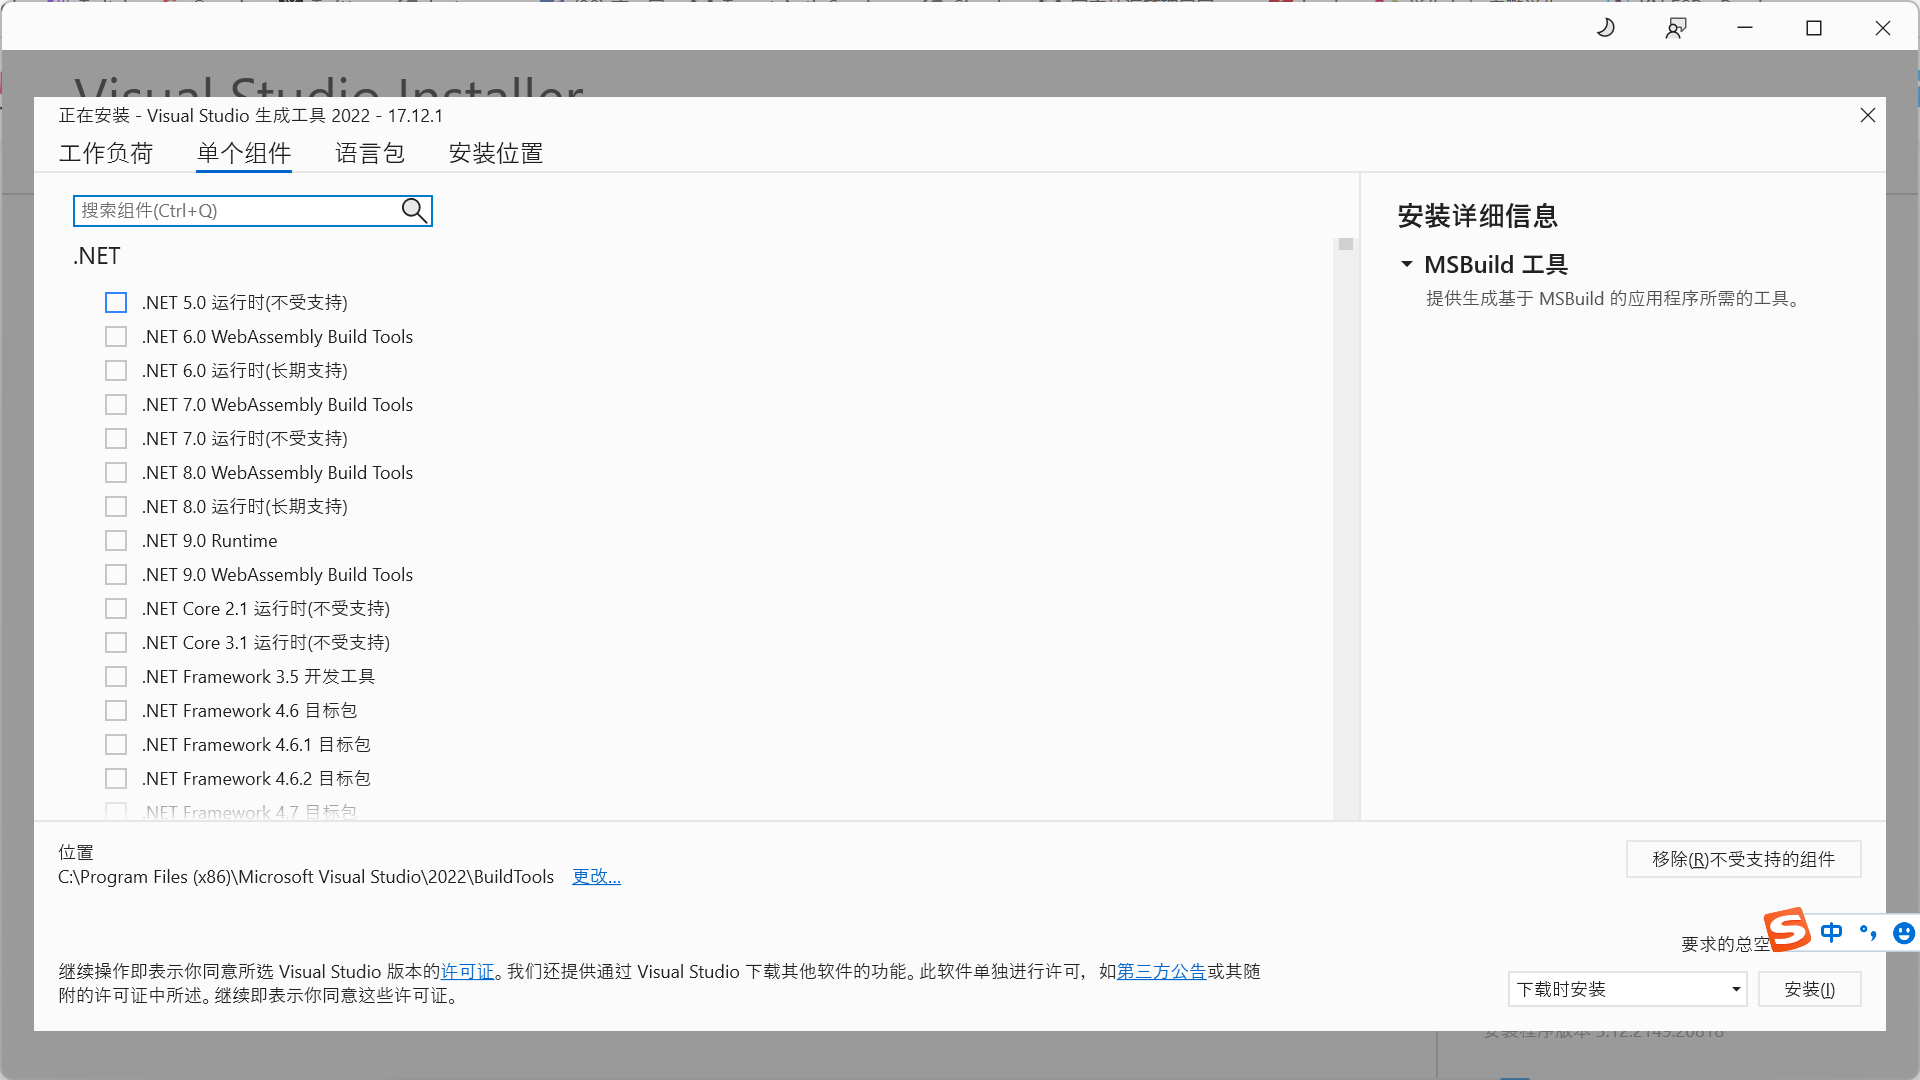Toggle the dark theme moon icon
Viewport: 1920px width, 1080px height.
tap(1606, 28)
